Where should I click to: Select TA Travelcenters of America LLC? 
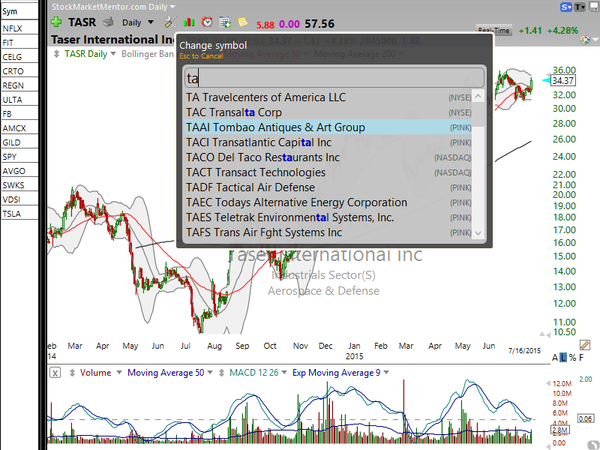(x=328, y=98)
